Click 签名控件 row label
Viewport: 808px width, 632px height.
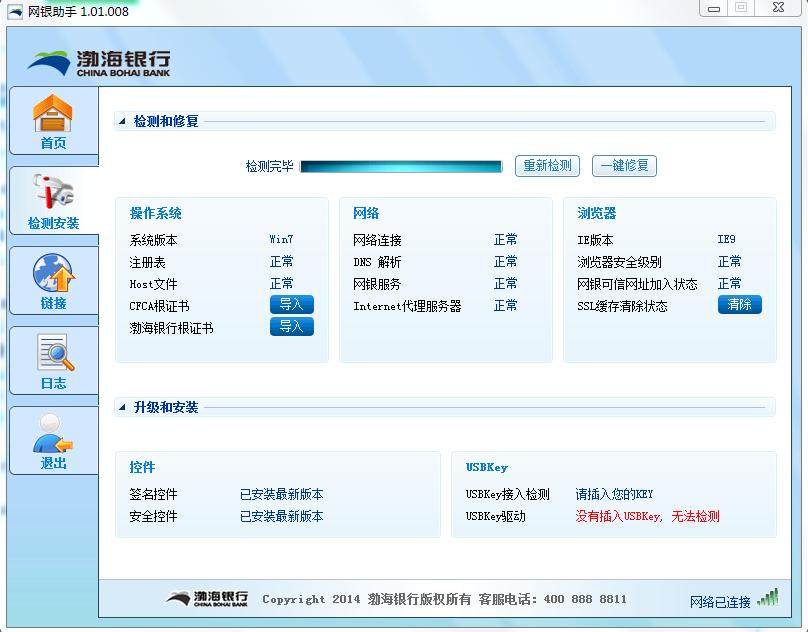click(153, 494)
